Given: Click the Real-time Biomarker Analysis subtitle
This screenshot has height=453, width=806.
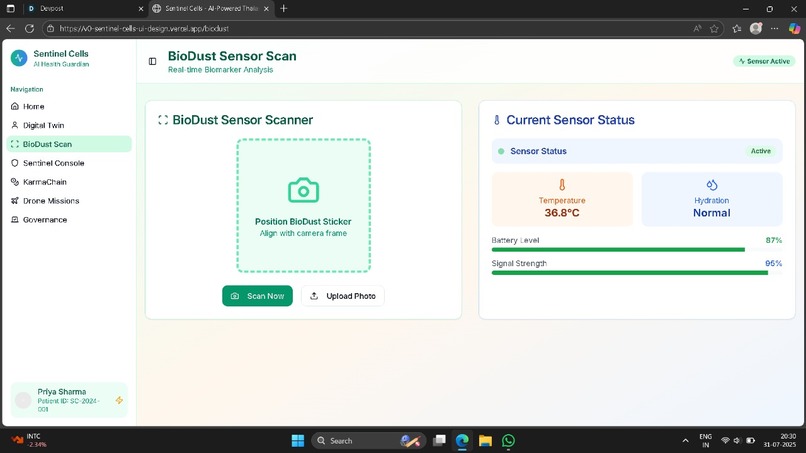Looking at the screenshot, I should tap(221, 70).
